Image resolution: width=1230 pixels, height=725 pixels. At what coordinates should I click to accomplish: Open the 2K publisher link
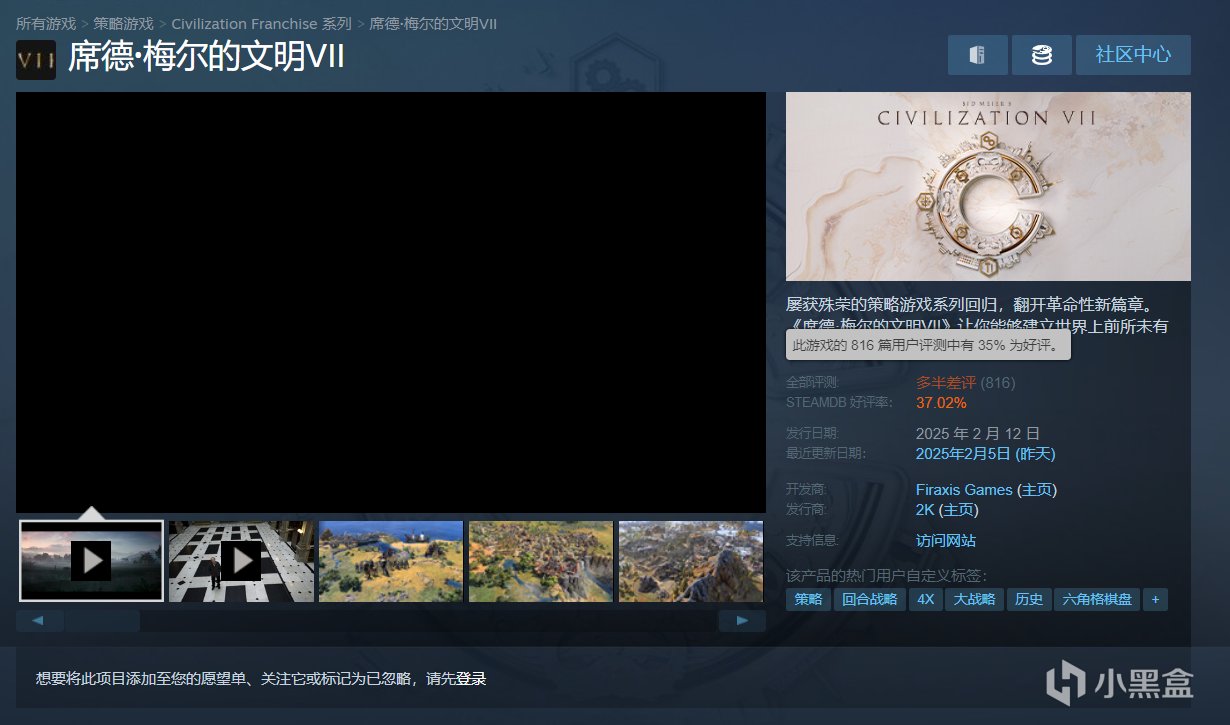pyautogui.click(x=925, y=510)
